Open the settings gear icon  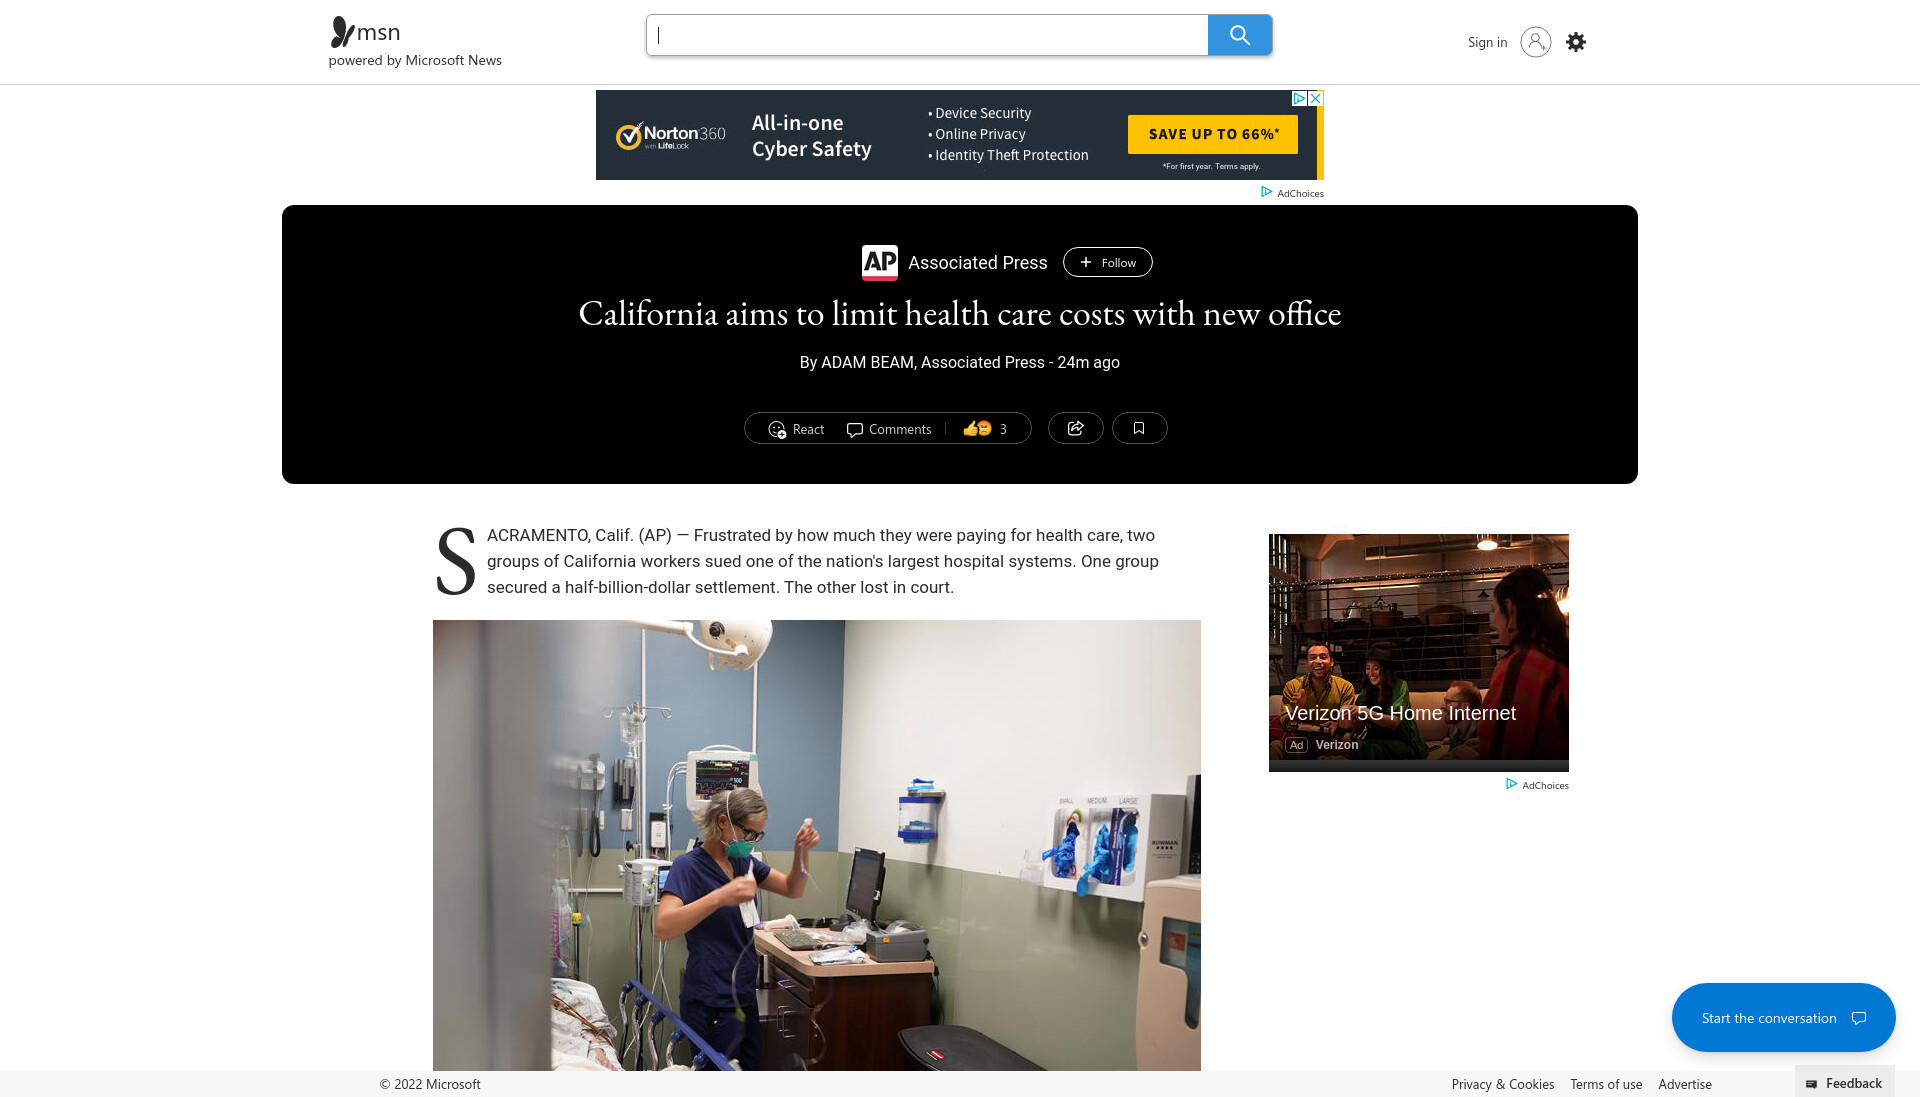[1576, 42]
